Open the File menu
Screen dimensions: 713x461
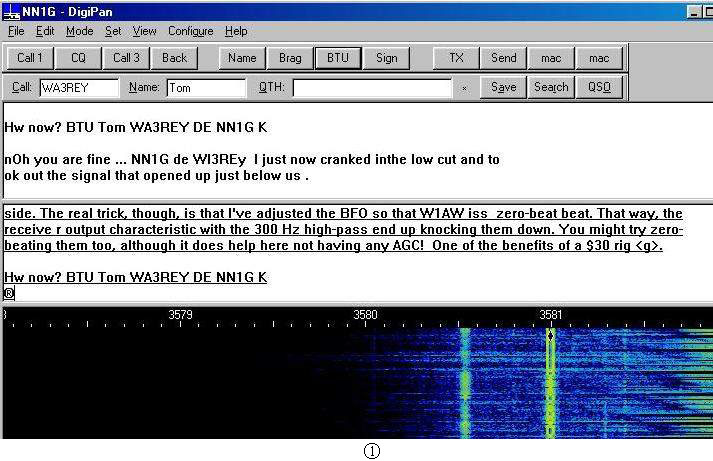point(16,31)
